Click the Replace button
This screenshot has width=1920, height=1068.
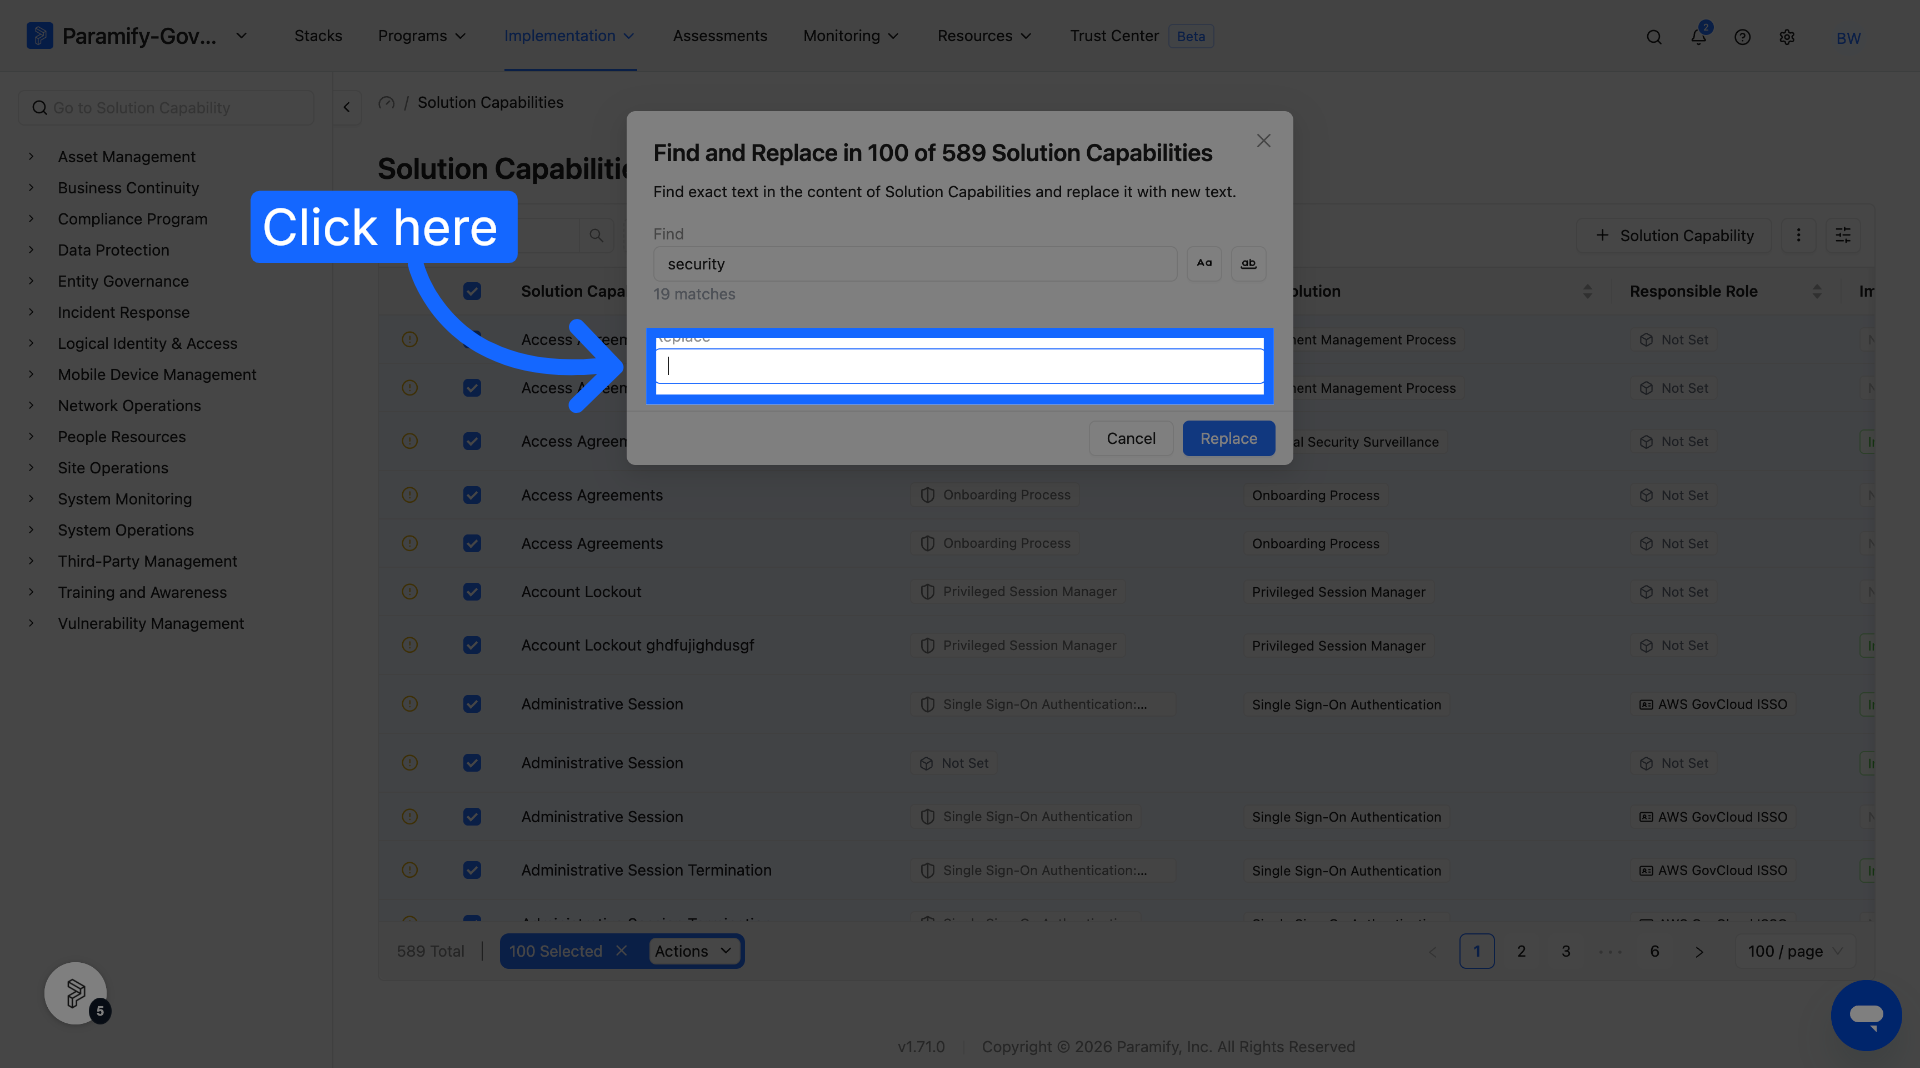click(1228, 438)
